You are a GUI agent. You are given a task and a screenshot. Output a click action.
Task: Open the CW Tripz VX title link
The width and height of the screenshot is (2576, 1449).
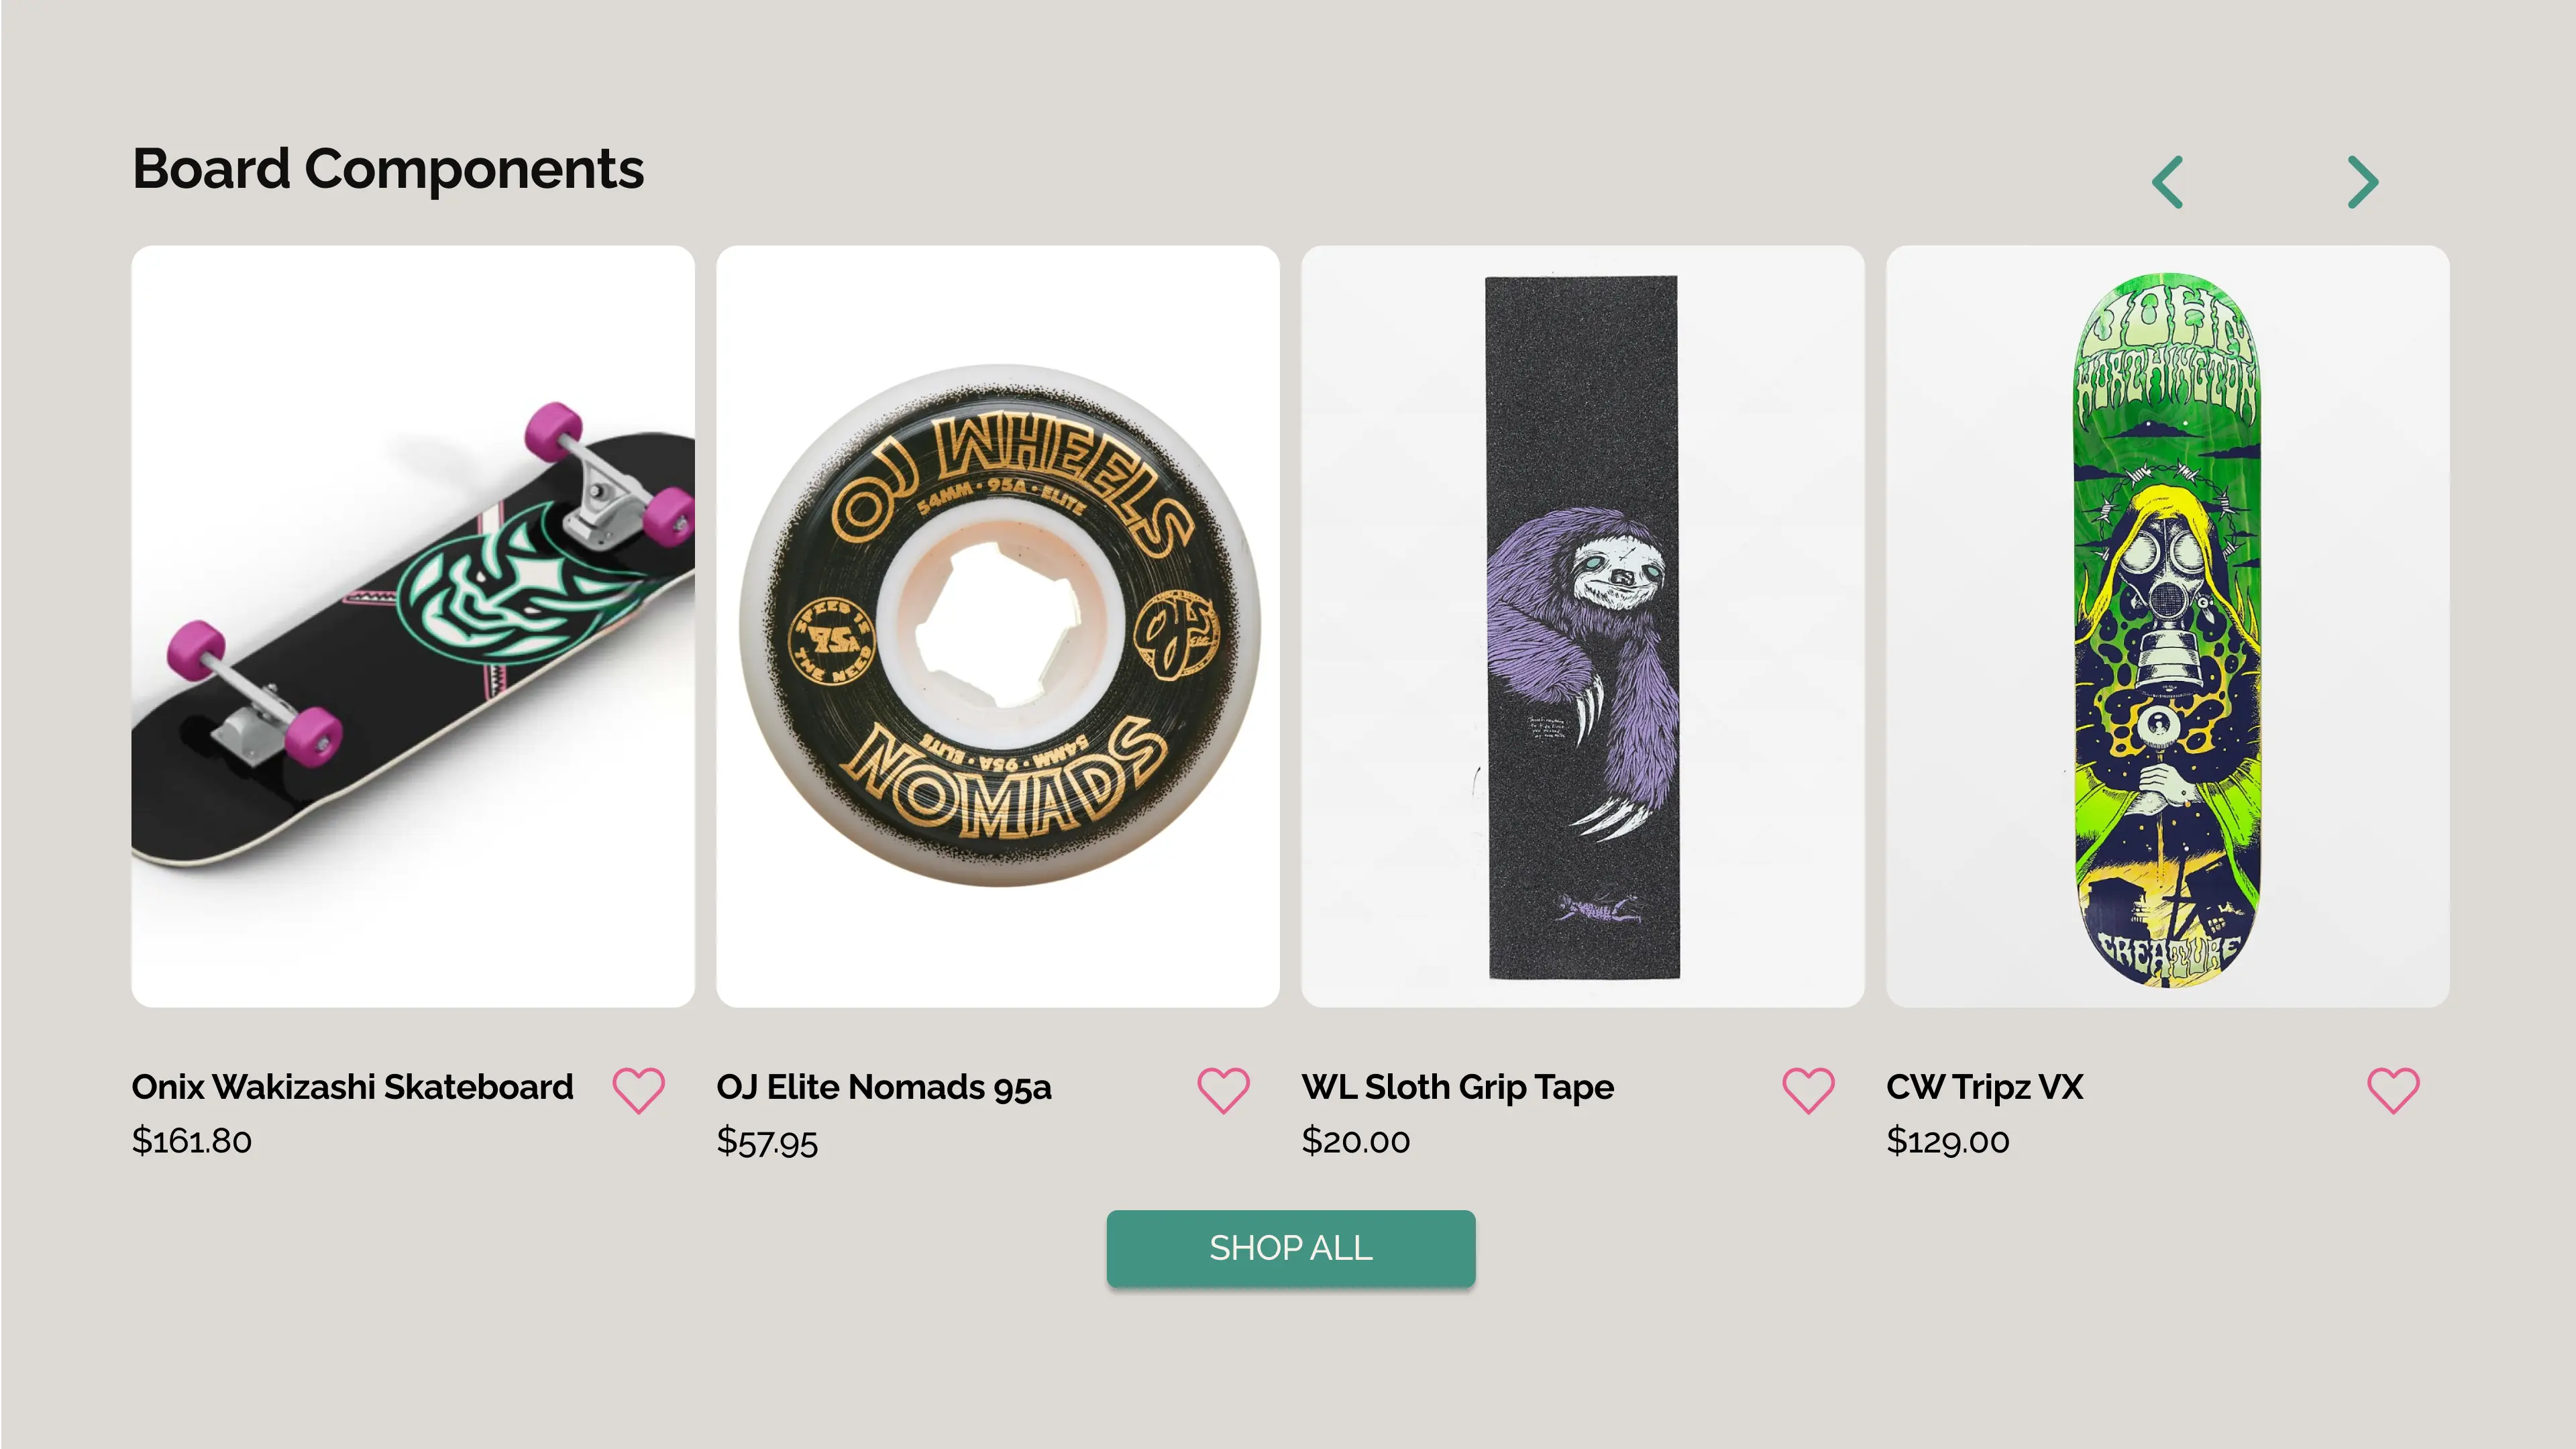coord(1985,1087)
